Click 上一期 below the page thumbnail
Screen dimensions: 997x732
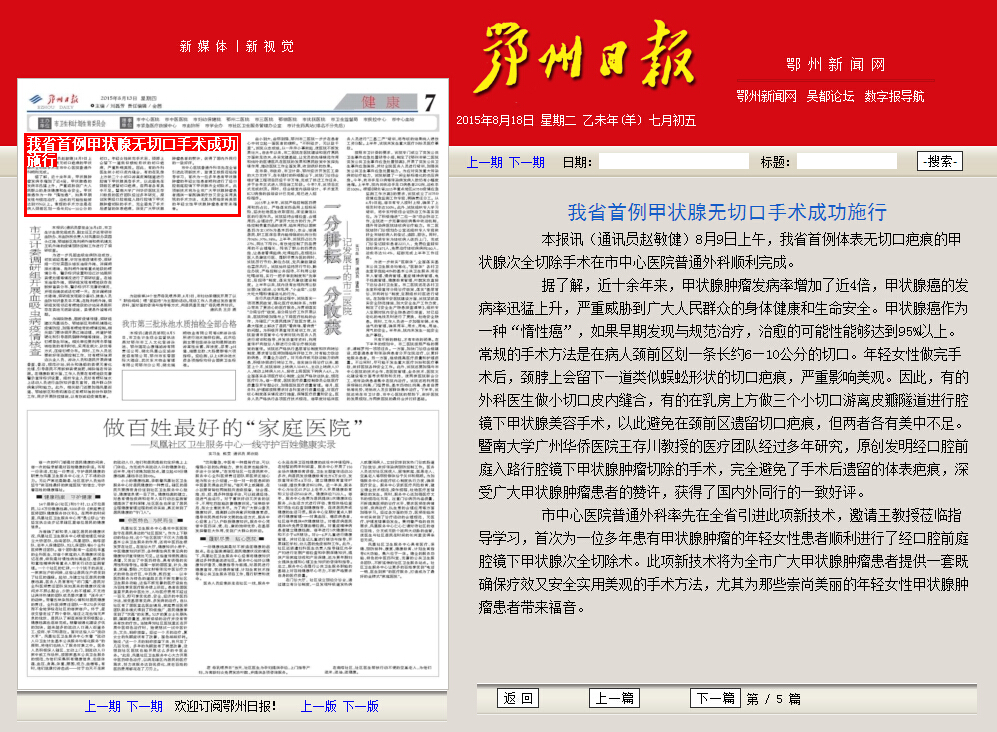coord(102,707)
